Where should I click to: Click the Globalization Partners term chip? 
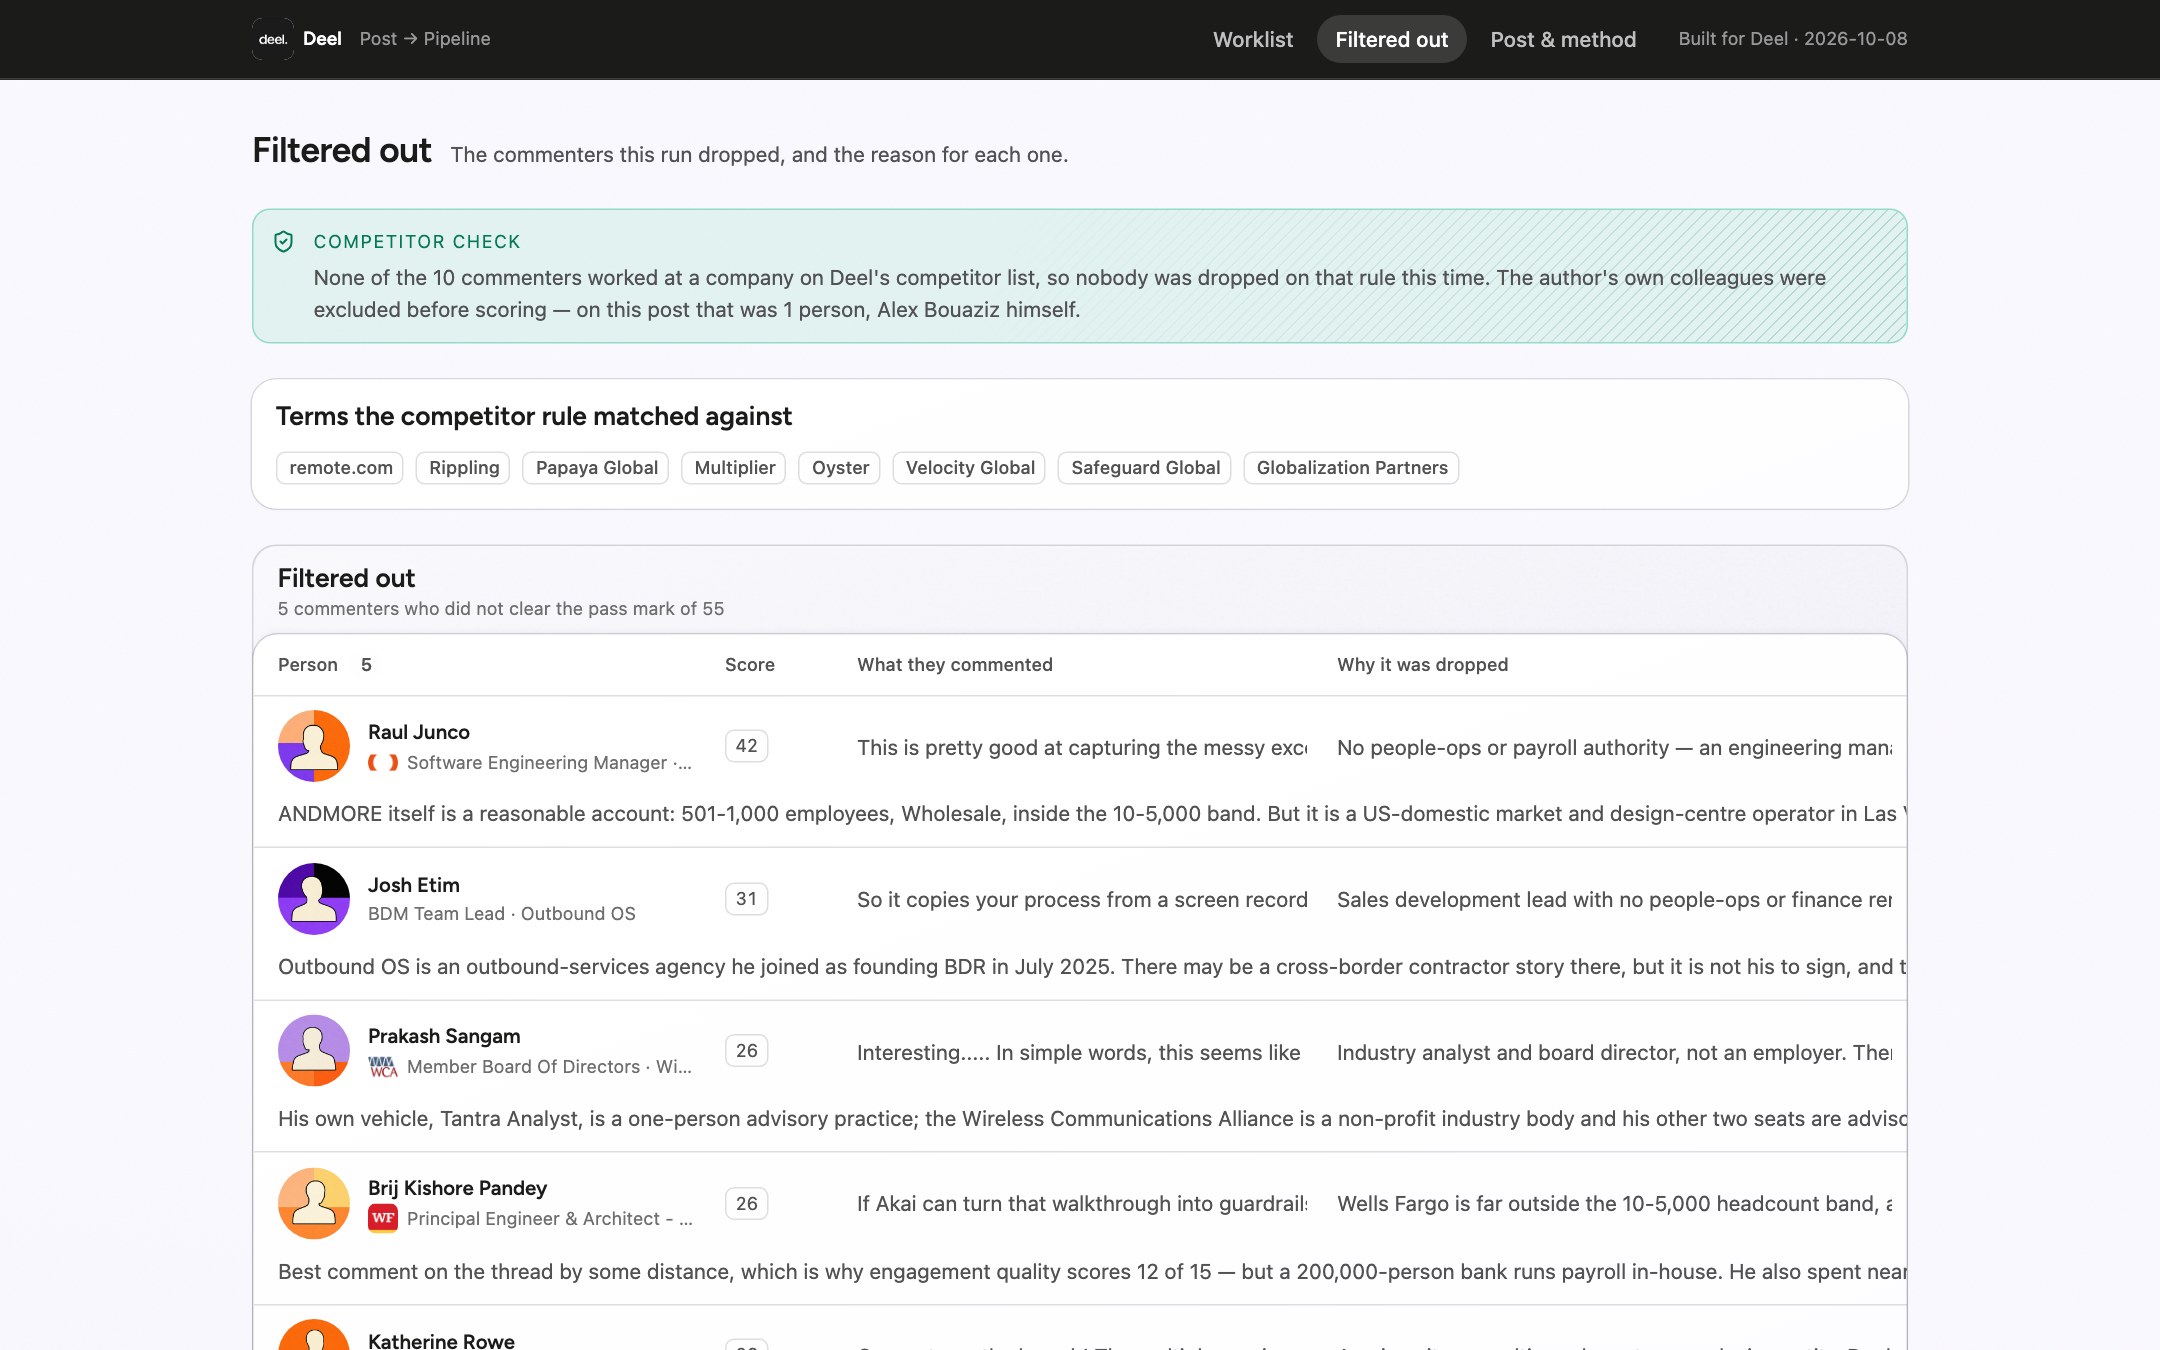[x=1351, y=468]
